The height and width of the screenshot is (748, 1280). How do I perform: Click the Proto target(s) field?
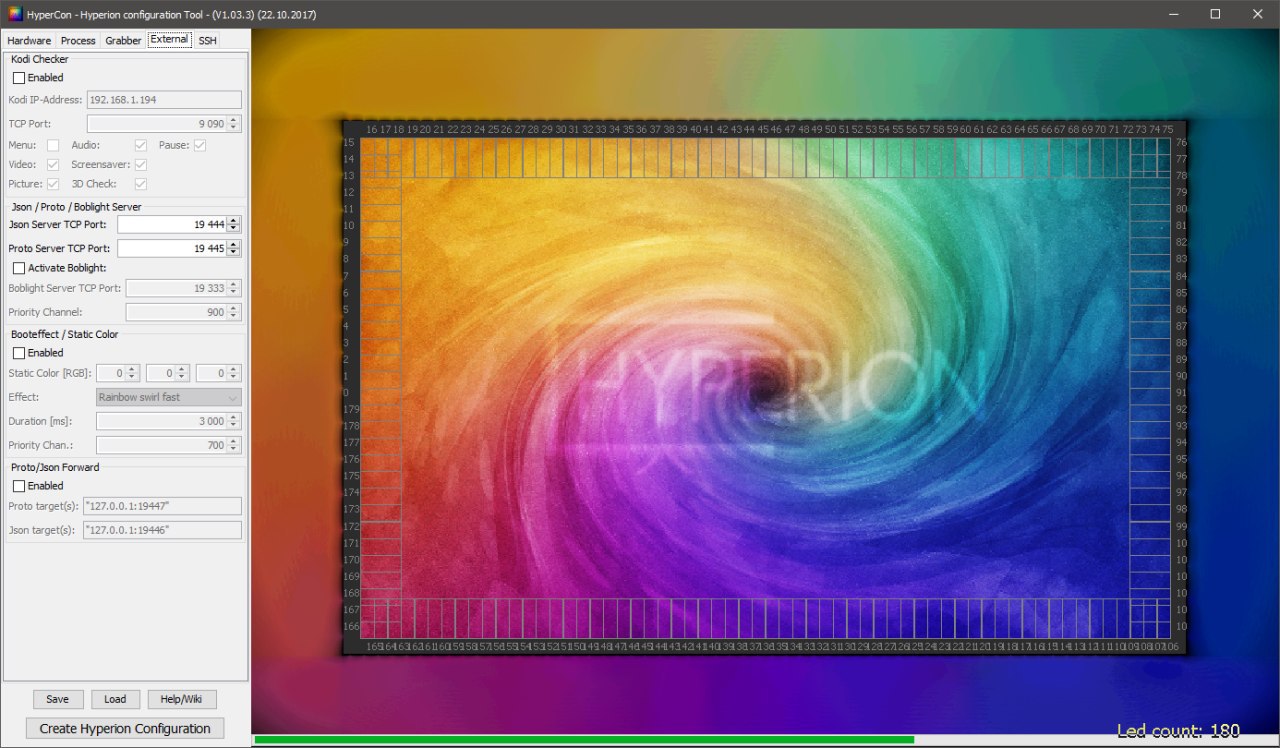click(x=162, y=506)
